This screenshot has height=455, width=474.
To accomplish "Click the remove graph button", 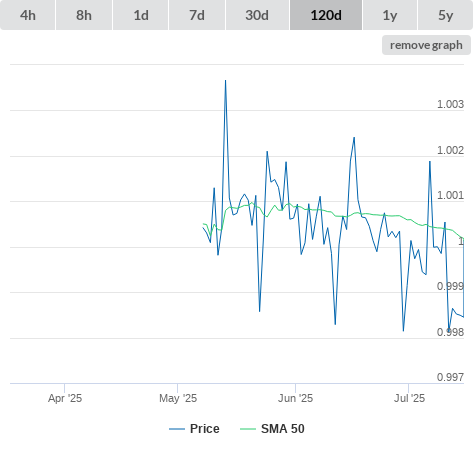I will point(426,45).
